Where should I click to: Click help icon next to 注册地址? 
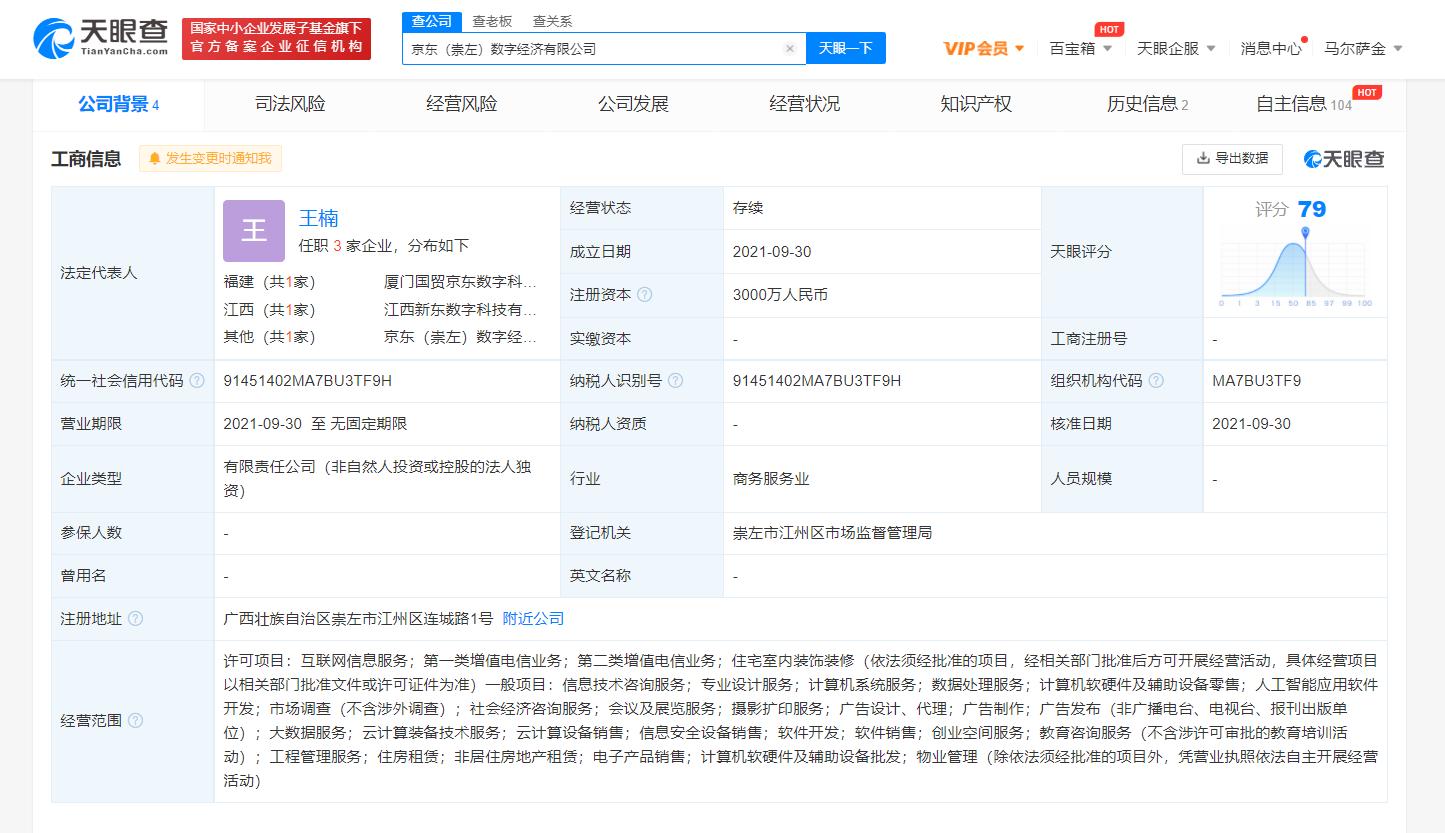(136, 619)
